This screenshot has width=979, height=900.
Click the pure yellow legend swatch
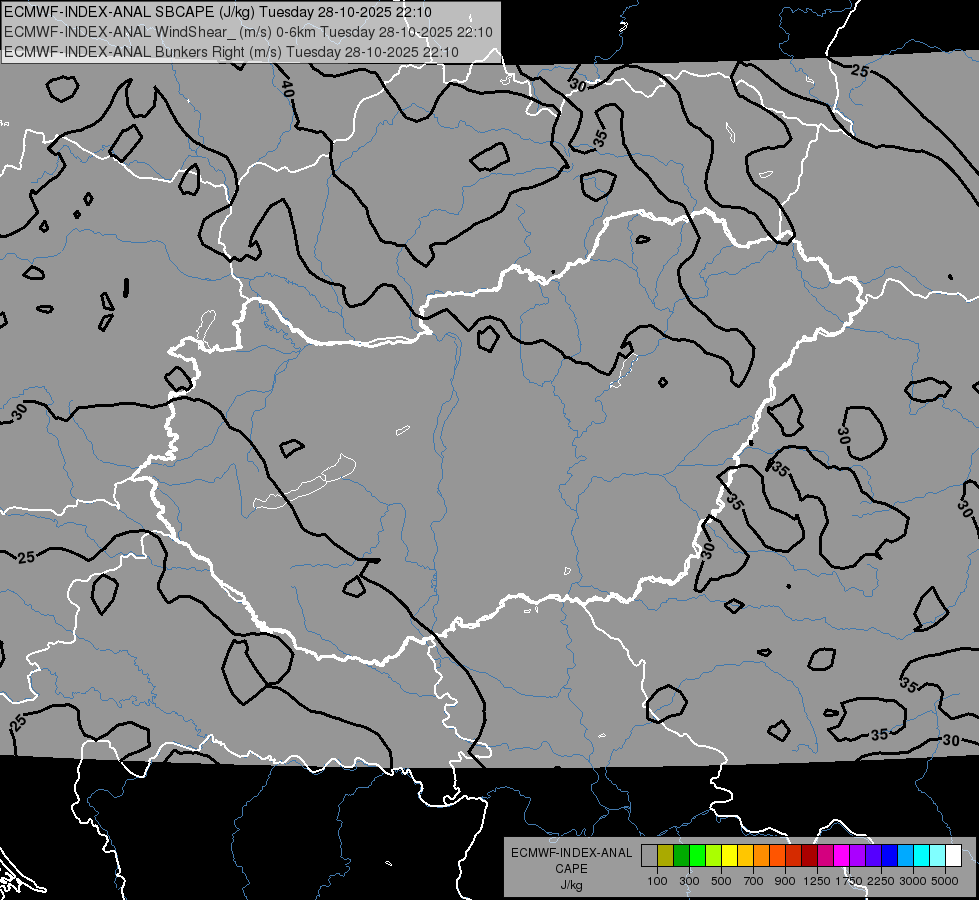point(729,856)
